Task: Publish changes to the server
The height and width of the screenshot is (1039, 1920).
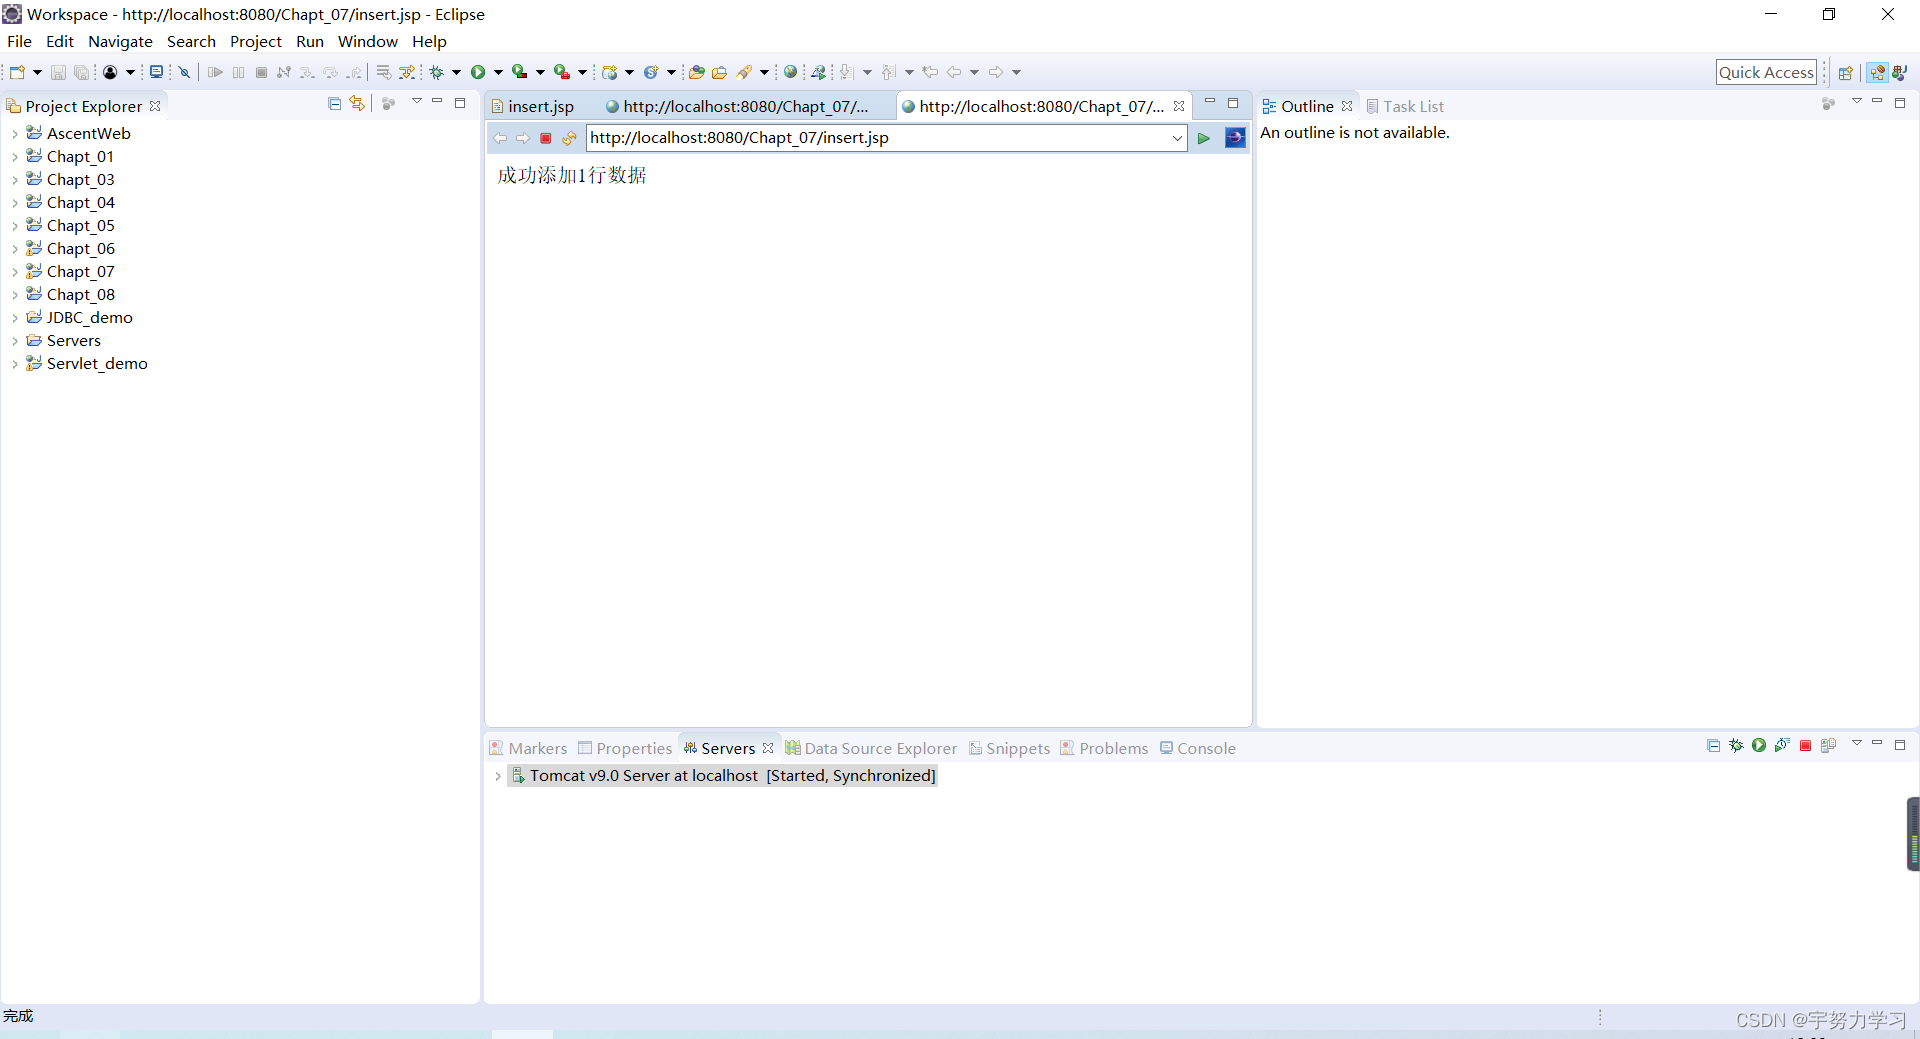Action: click(x=1829, y=746)
